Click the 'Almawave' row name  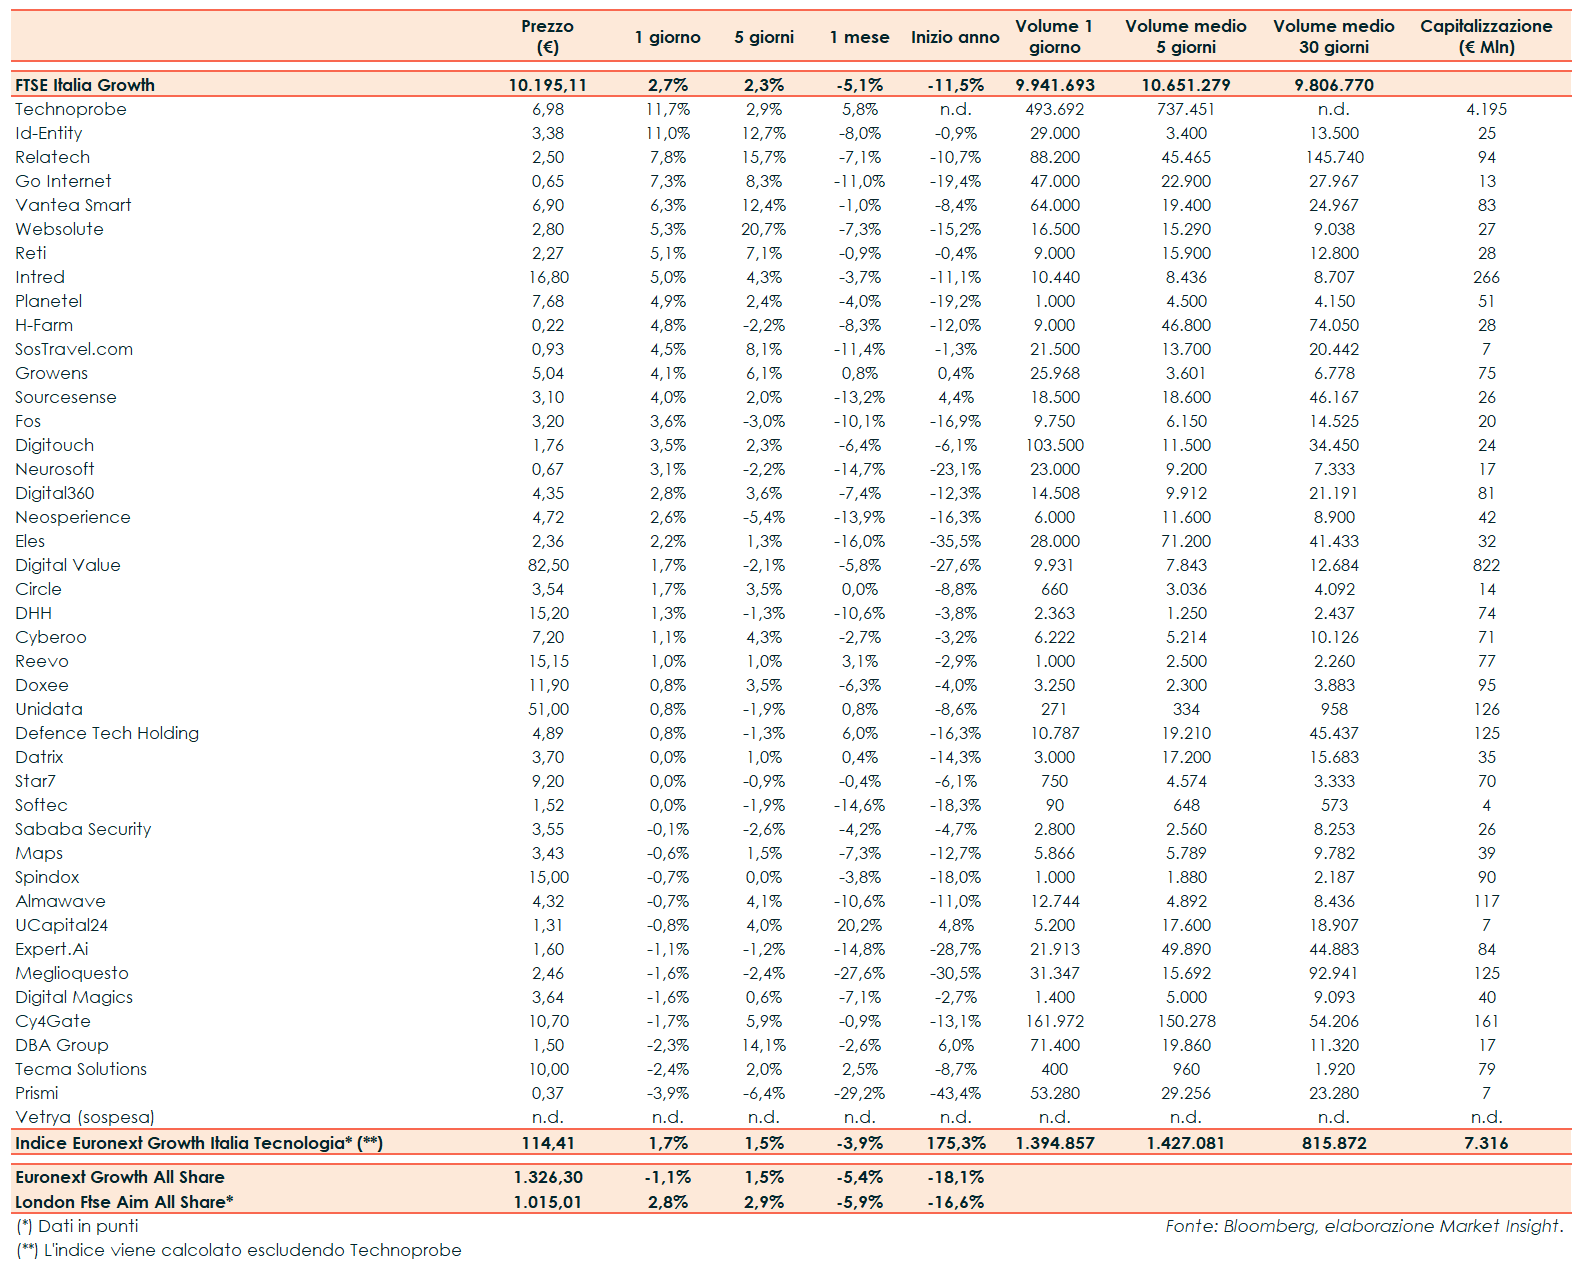pyautogui.click(x=60, y=901)
